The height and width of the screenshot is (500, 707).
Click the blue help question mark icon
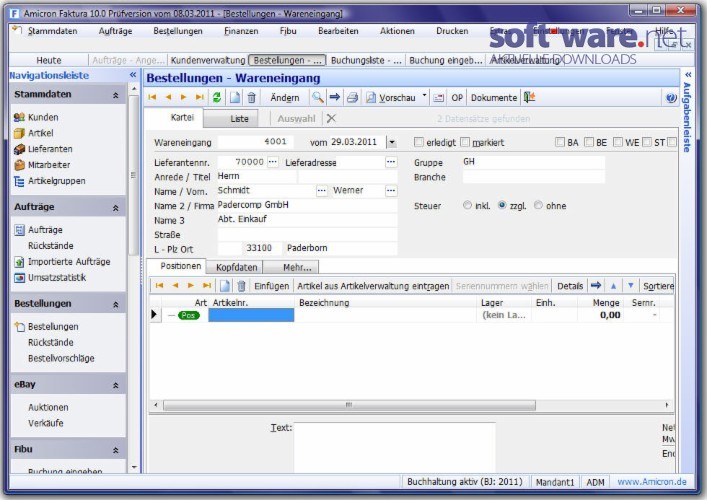pyautogui.click(x=671, y=98)
